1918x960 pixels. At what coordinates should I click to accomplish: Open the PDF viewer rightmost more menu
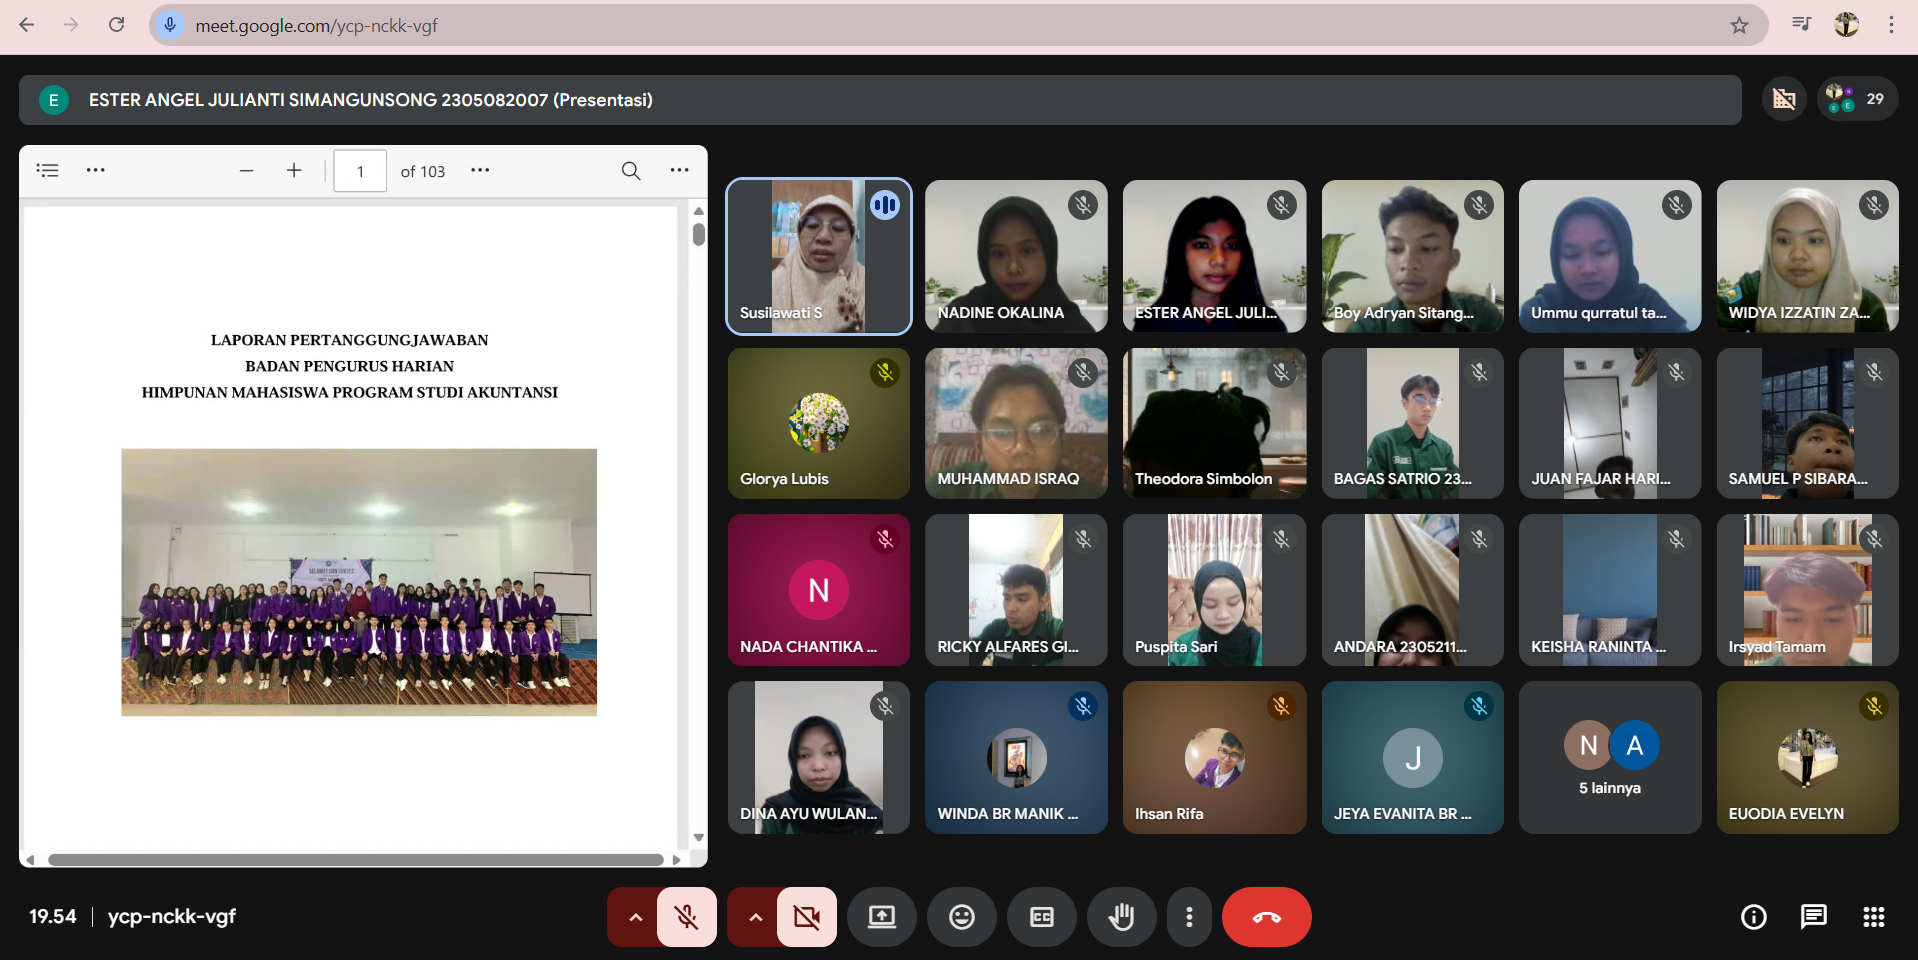click(x=680, y=171)
